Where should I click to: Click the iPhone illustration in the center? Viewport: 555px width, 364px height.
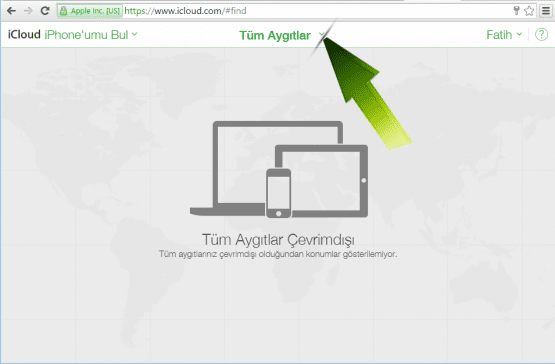(279, 193)
